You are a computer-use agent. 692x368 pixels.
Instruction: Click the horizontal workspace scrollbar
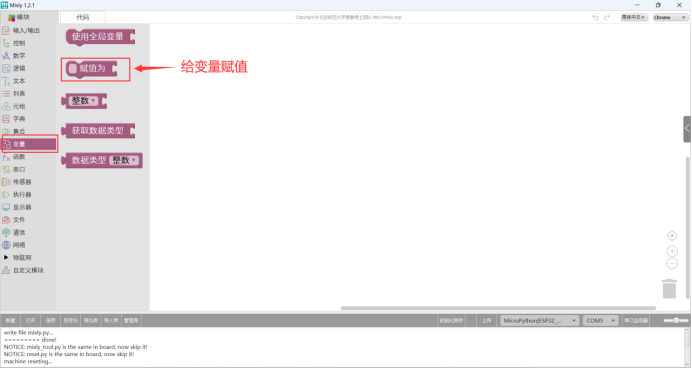498,308
